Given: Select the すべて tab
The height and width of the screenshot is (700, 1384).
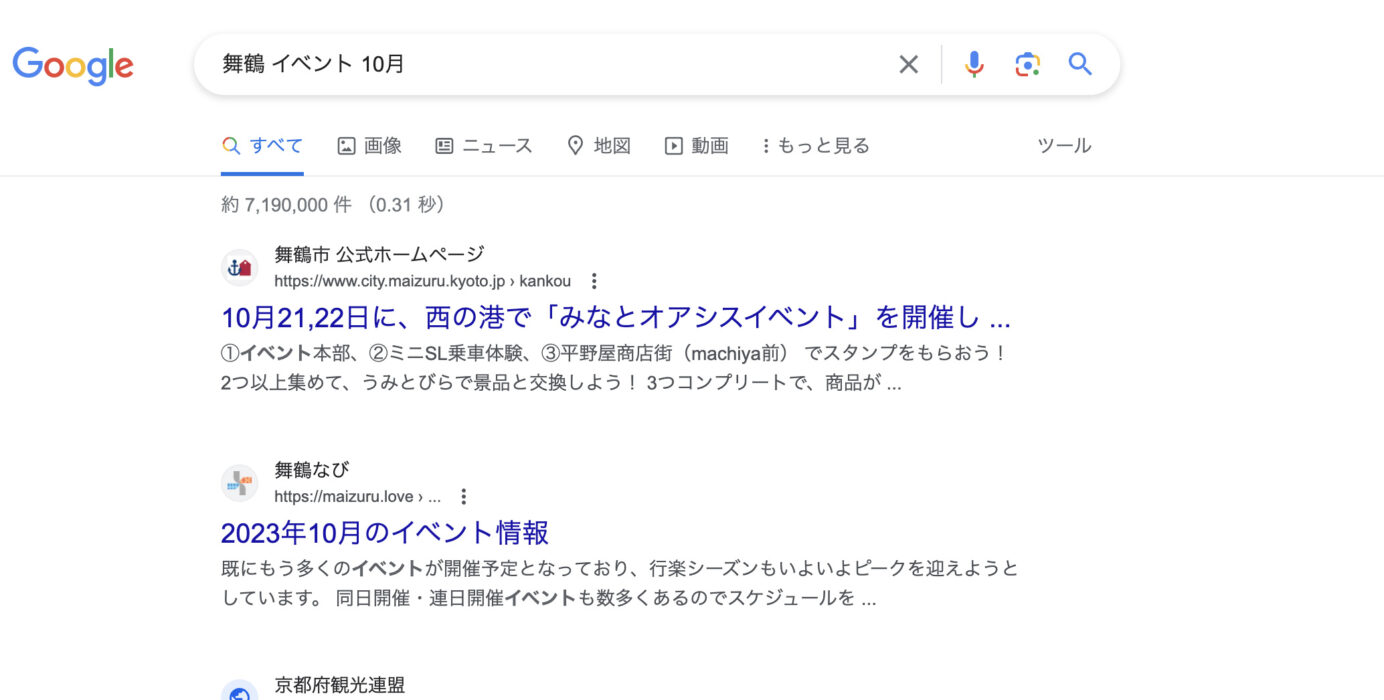Looking at the screenshot, I should tap(263, 146).
